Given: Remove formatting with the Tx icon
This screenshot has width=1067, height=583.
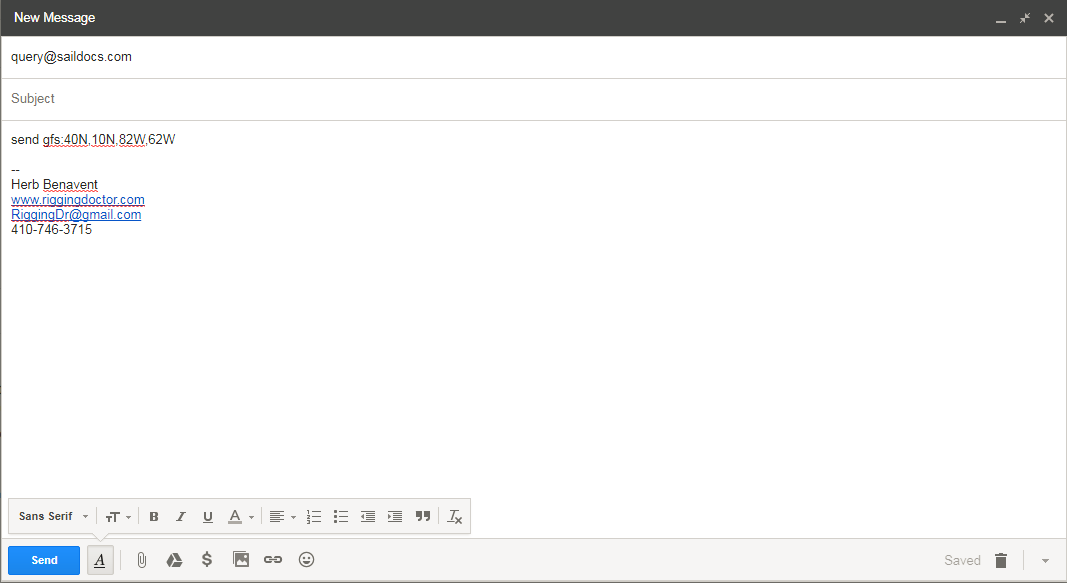Looking at the screenshot, I should tap(455, 517).
